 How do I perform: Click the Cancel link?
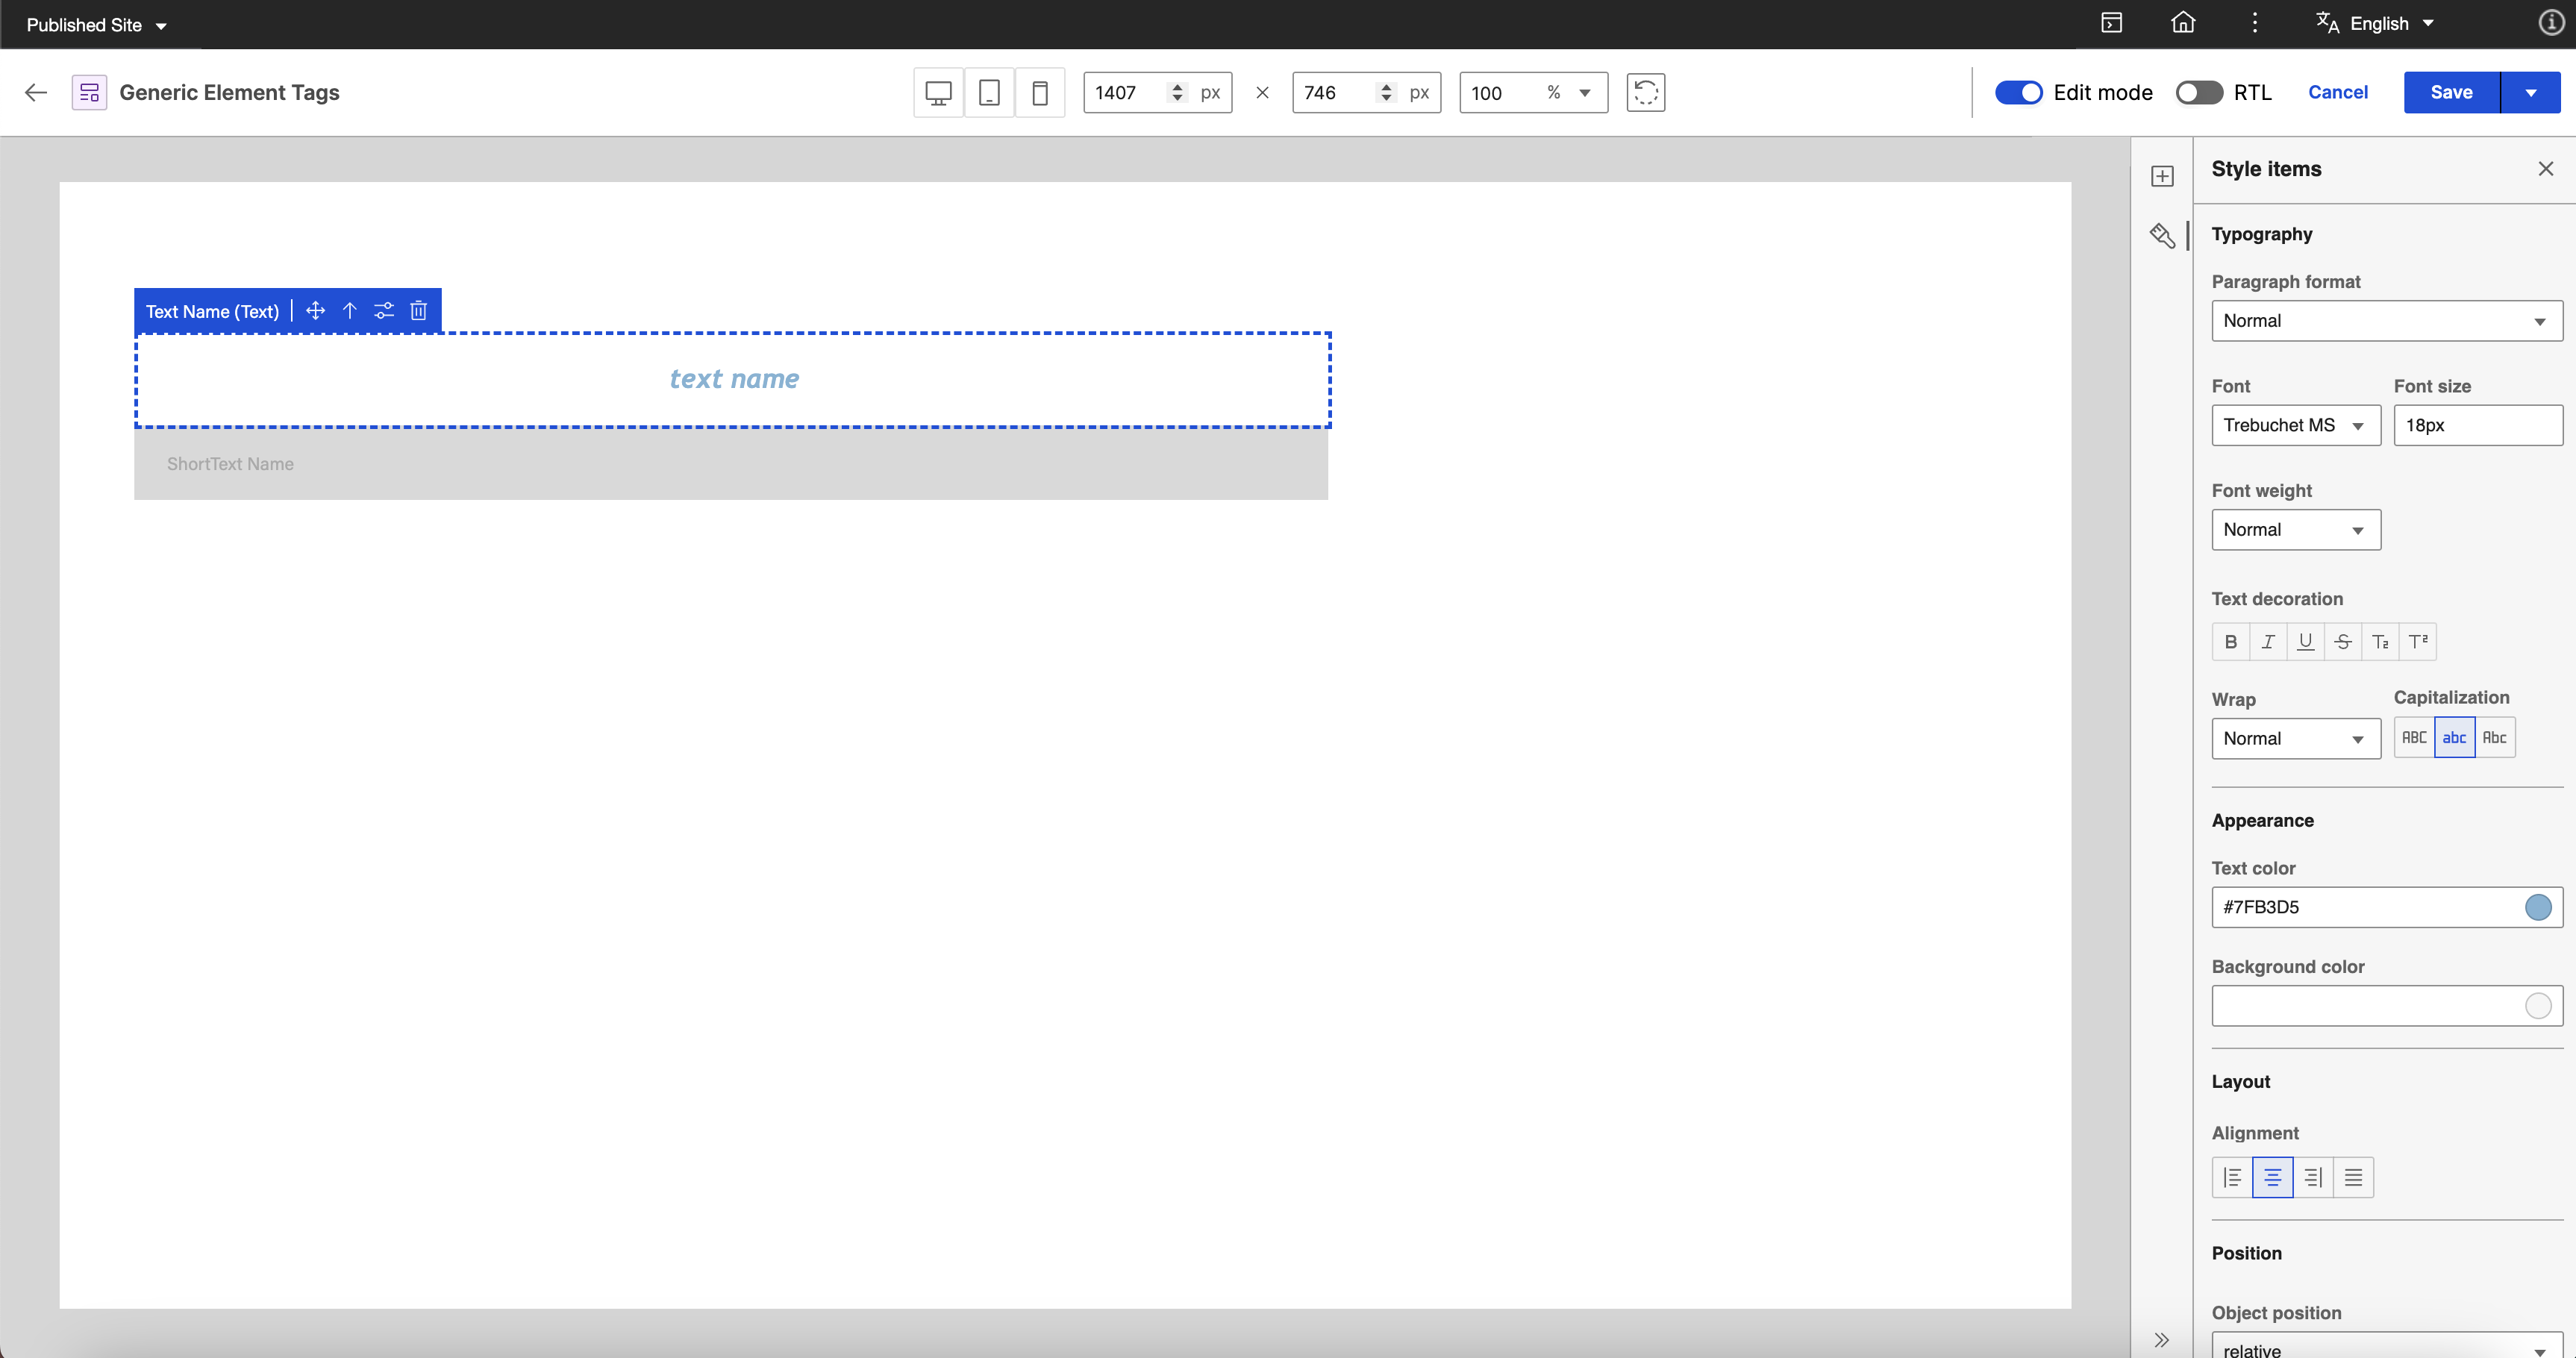(2337, 93)
